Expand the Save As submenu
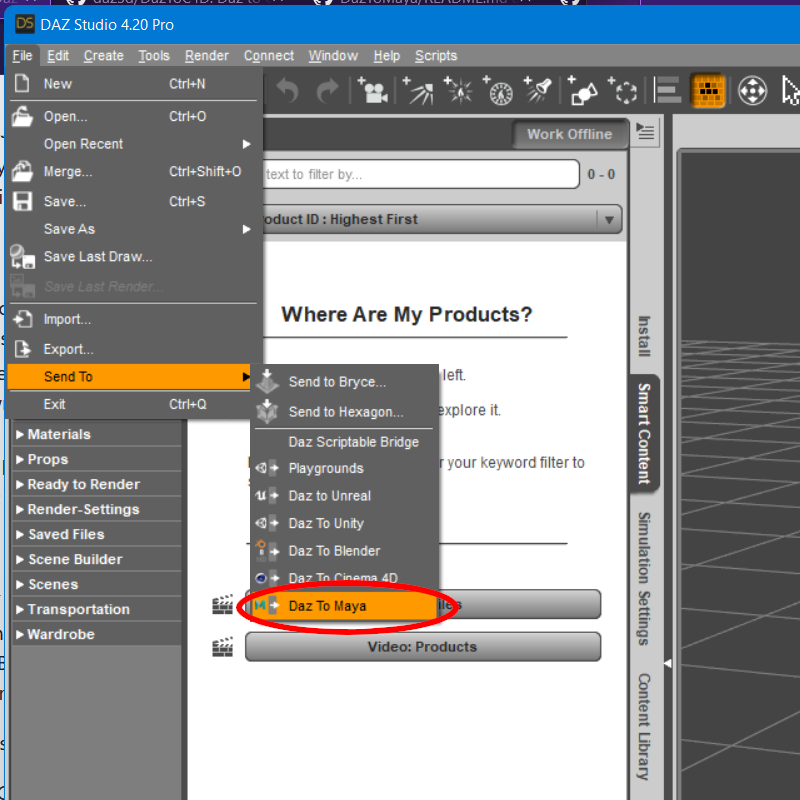 [x=132, y=229]
